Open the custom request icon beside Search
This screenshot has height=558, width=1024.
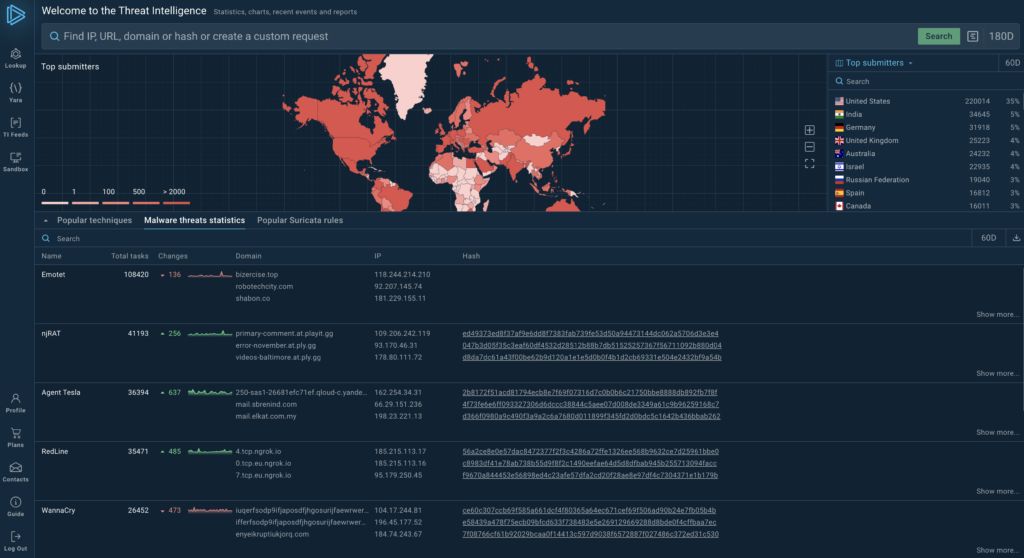(973, 37)
